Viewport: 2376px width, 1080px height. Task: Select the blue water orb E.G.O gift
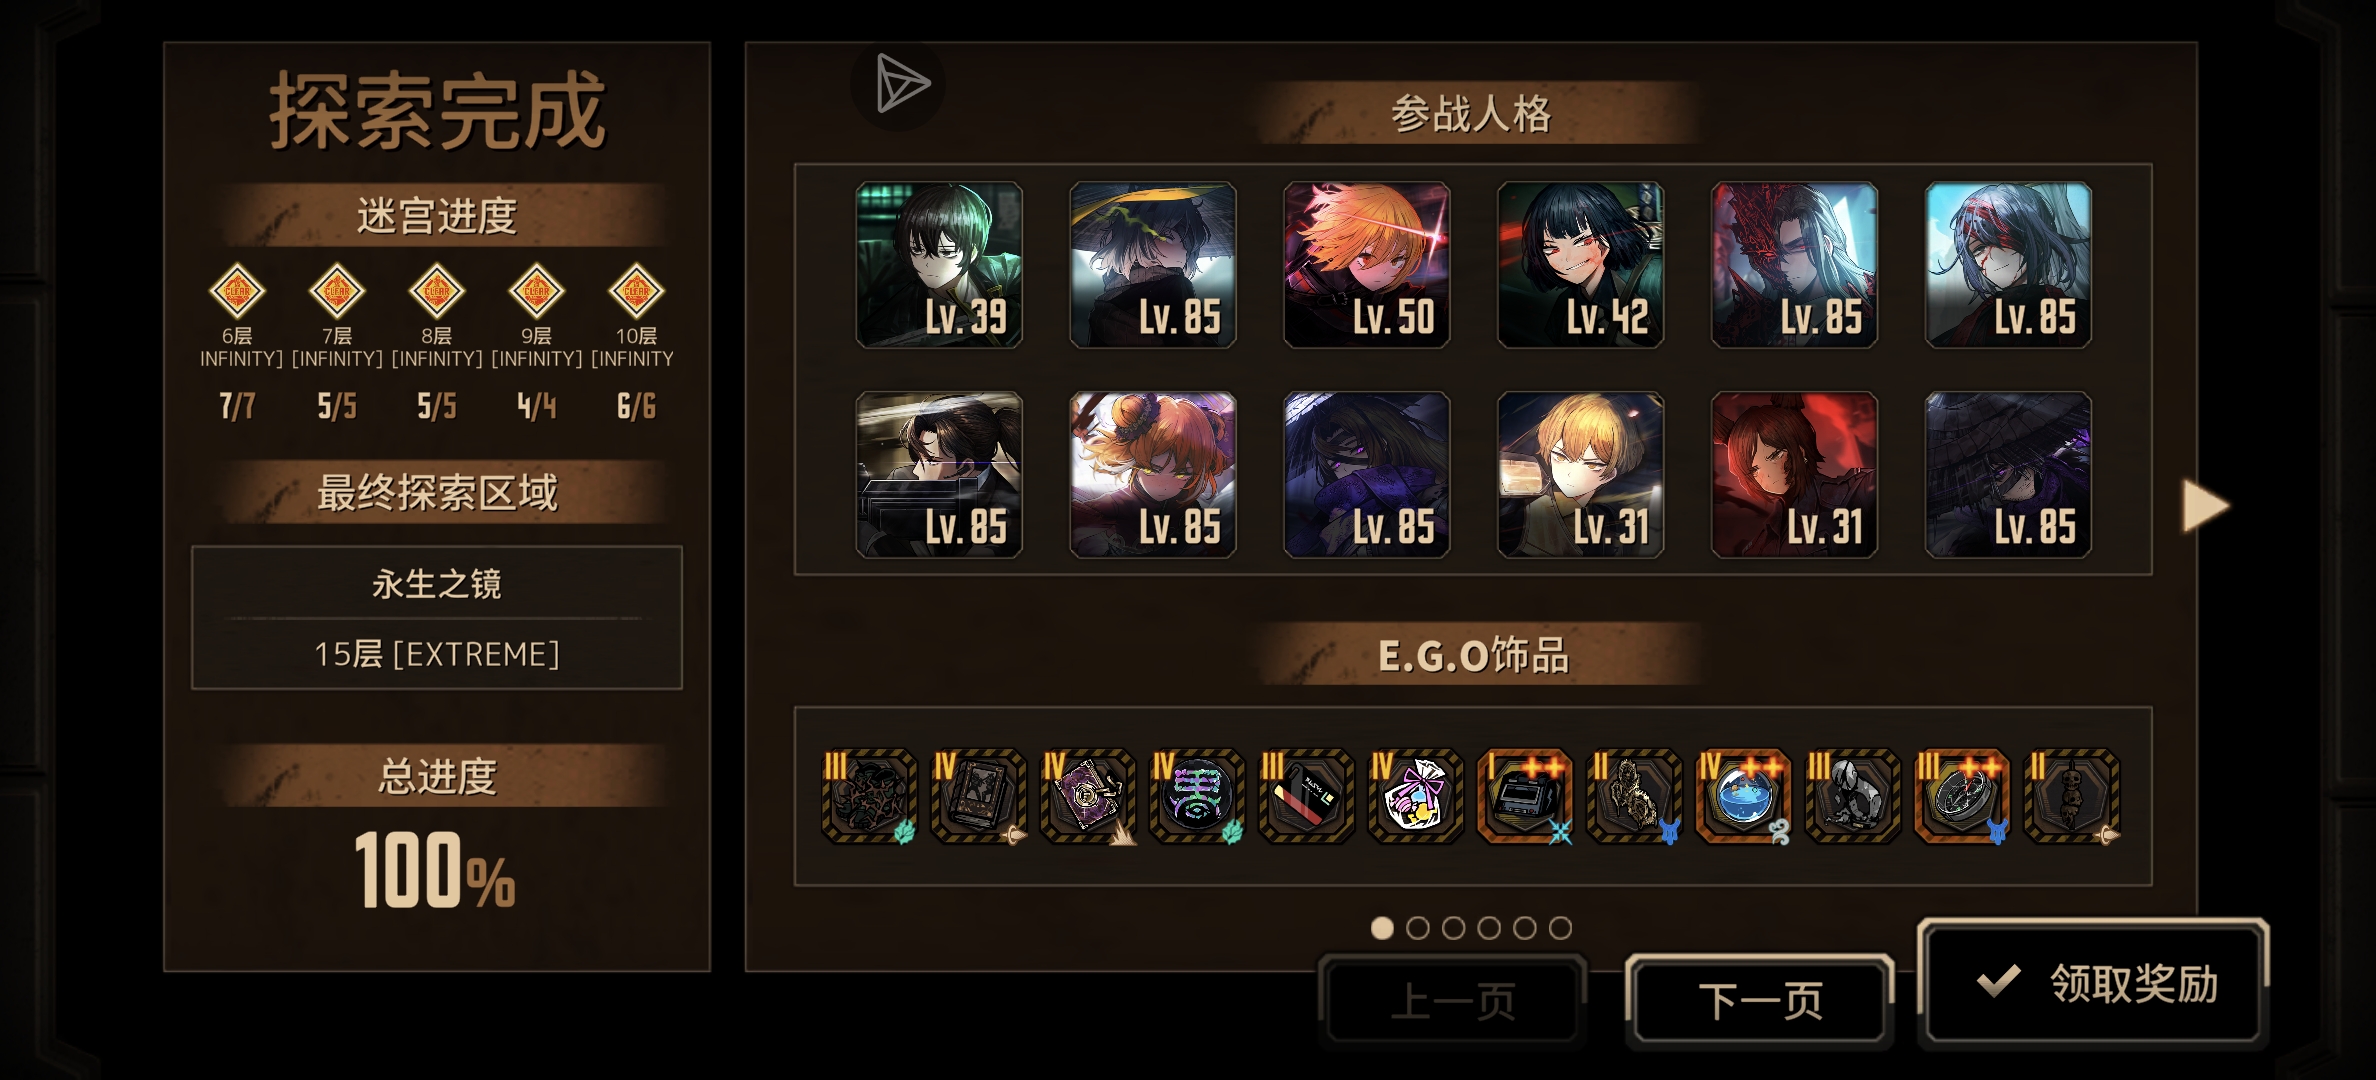(1742, 796)
